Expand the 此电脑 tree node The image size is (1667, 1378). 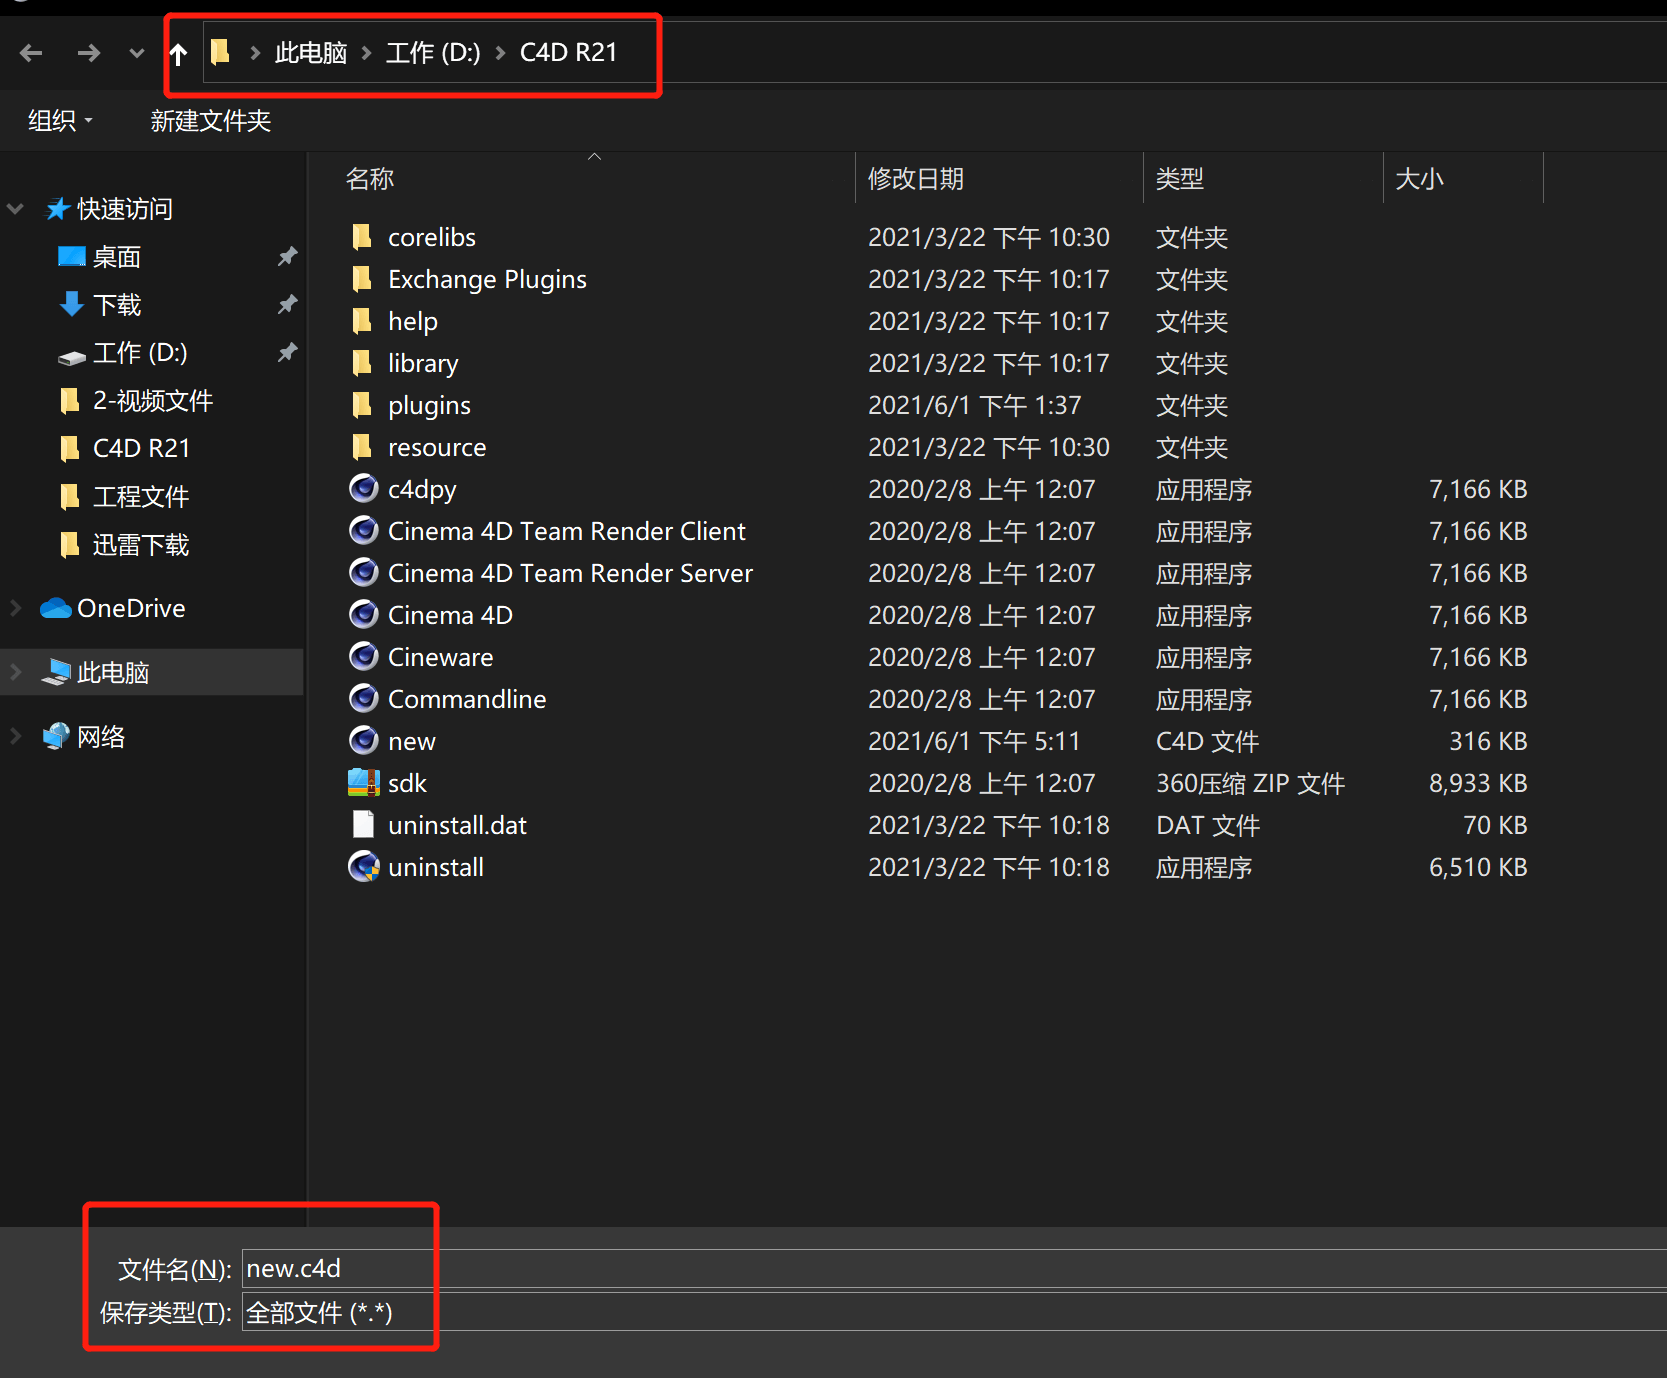15,672
